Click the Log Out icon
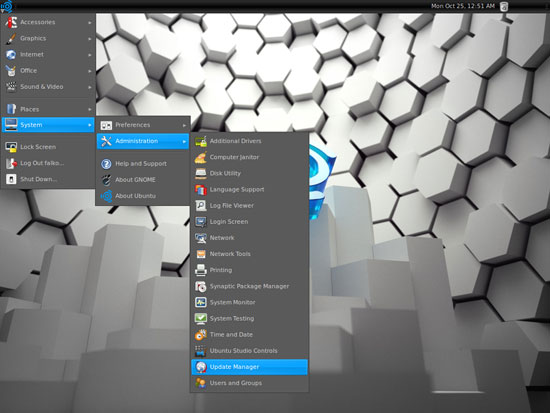This screenshot has width=550, height=413. [x=11, y=163]
